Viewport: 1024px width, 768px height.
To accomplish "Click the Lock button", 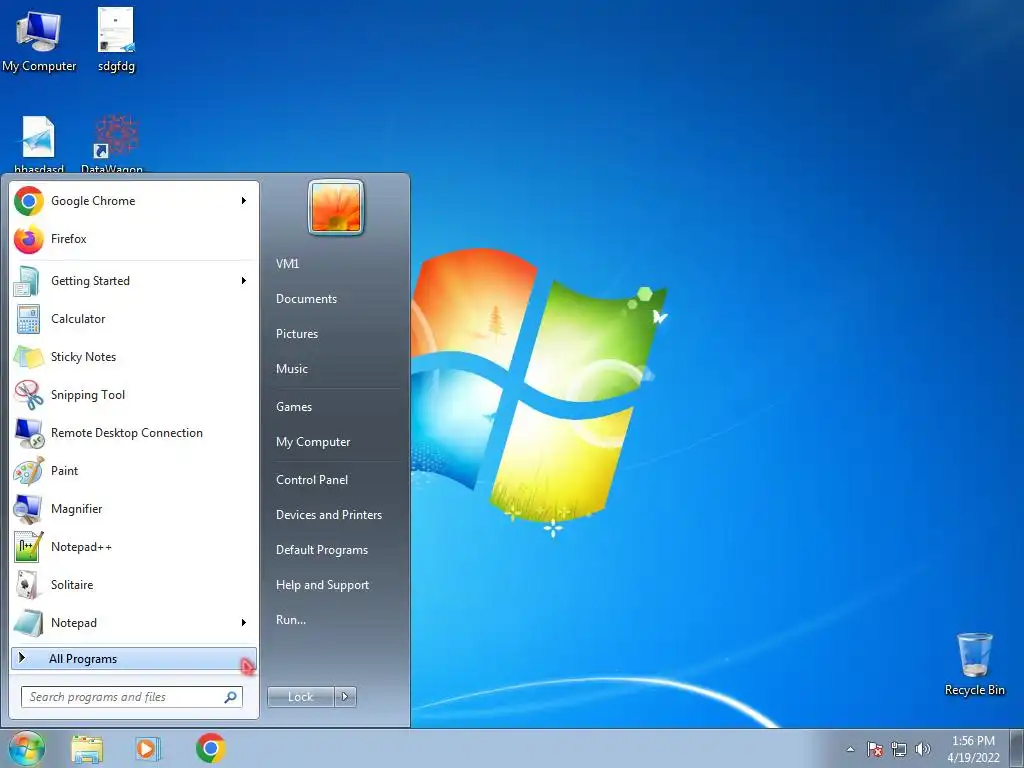I will [x=301, y=697].
